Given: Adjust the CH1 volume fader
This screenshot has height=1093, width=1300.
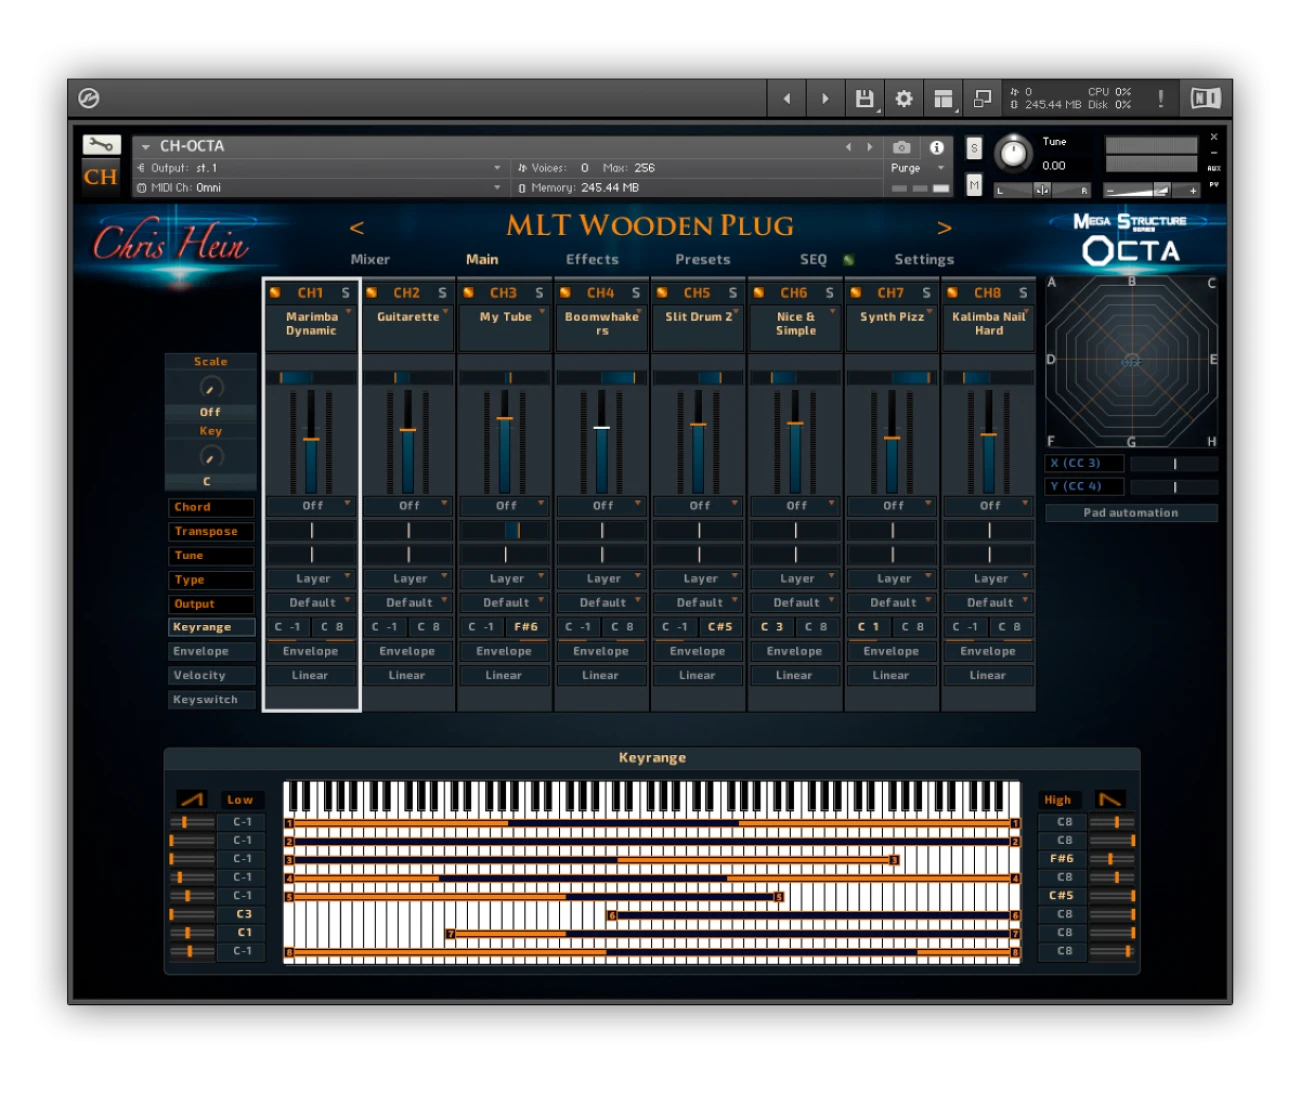Looking at the screenshot, I should click(311, 439).
